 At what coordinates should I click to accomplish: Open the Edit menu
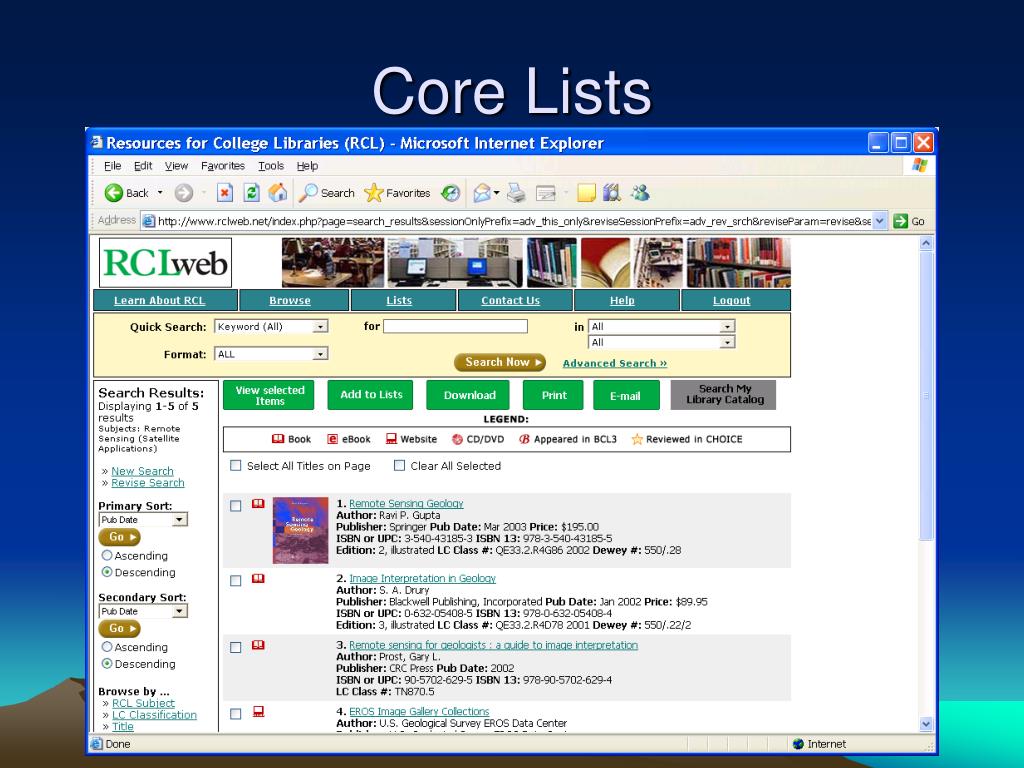(x=143, y=166)
